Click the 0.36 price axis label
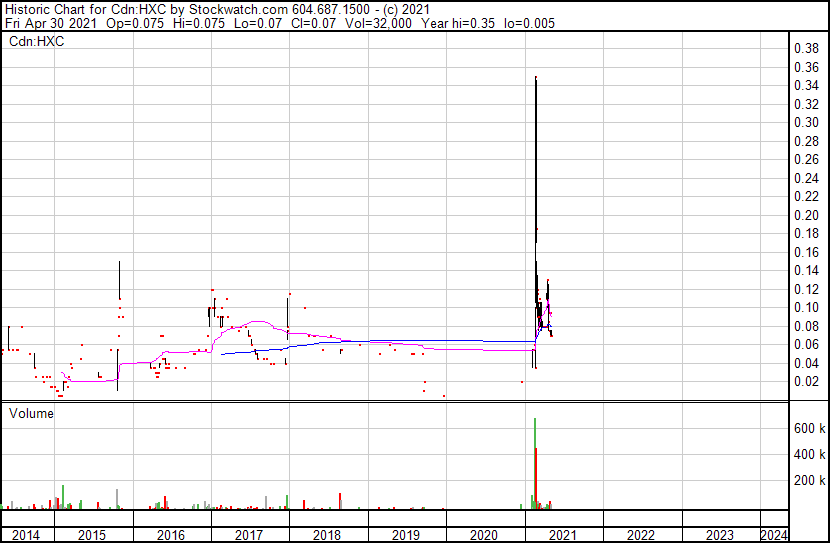The width and height of the screenshot is (830, 543). [x=806, y=67]
